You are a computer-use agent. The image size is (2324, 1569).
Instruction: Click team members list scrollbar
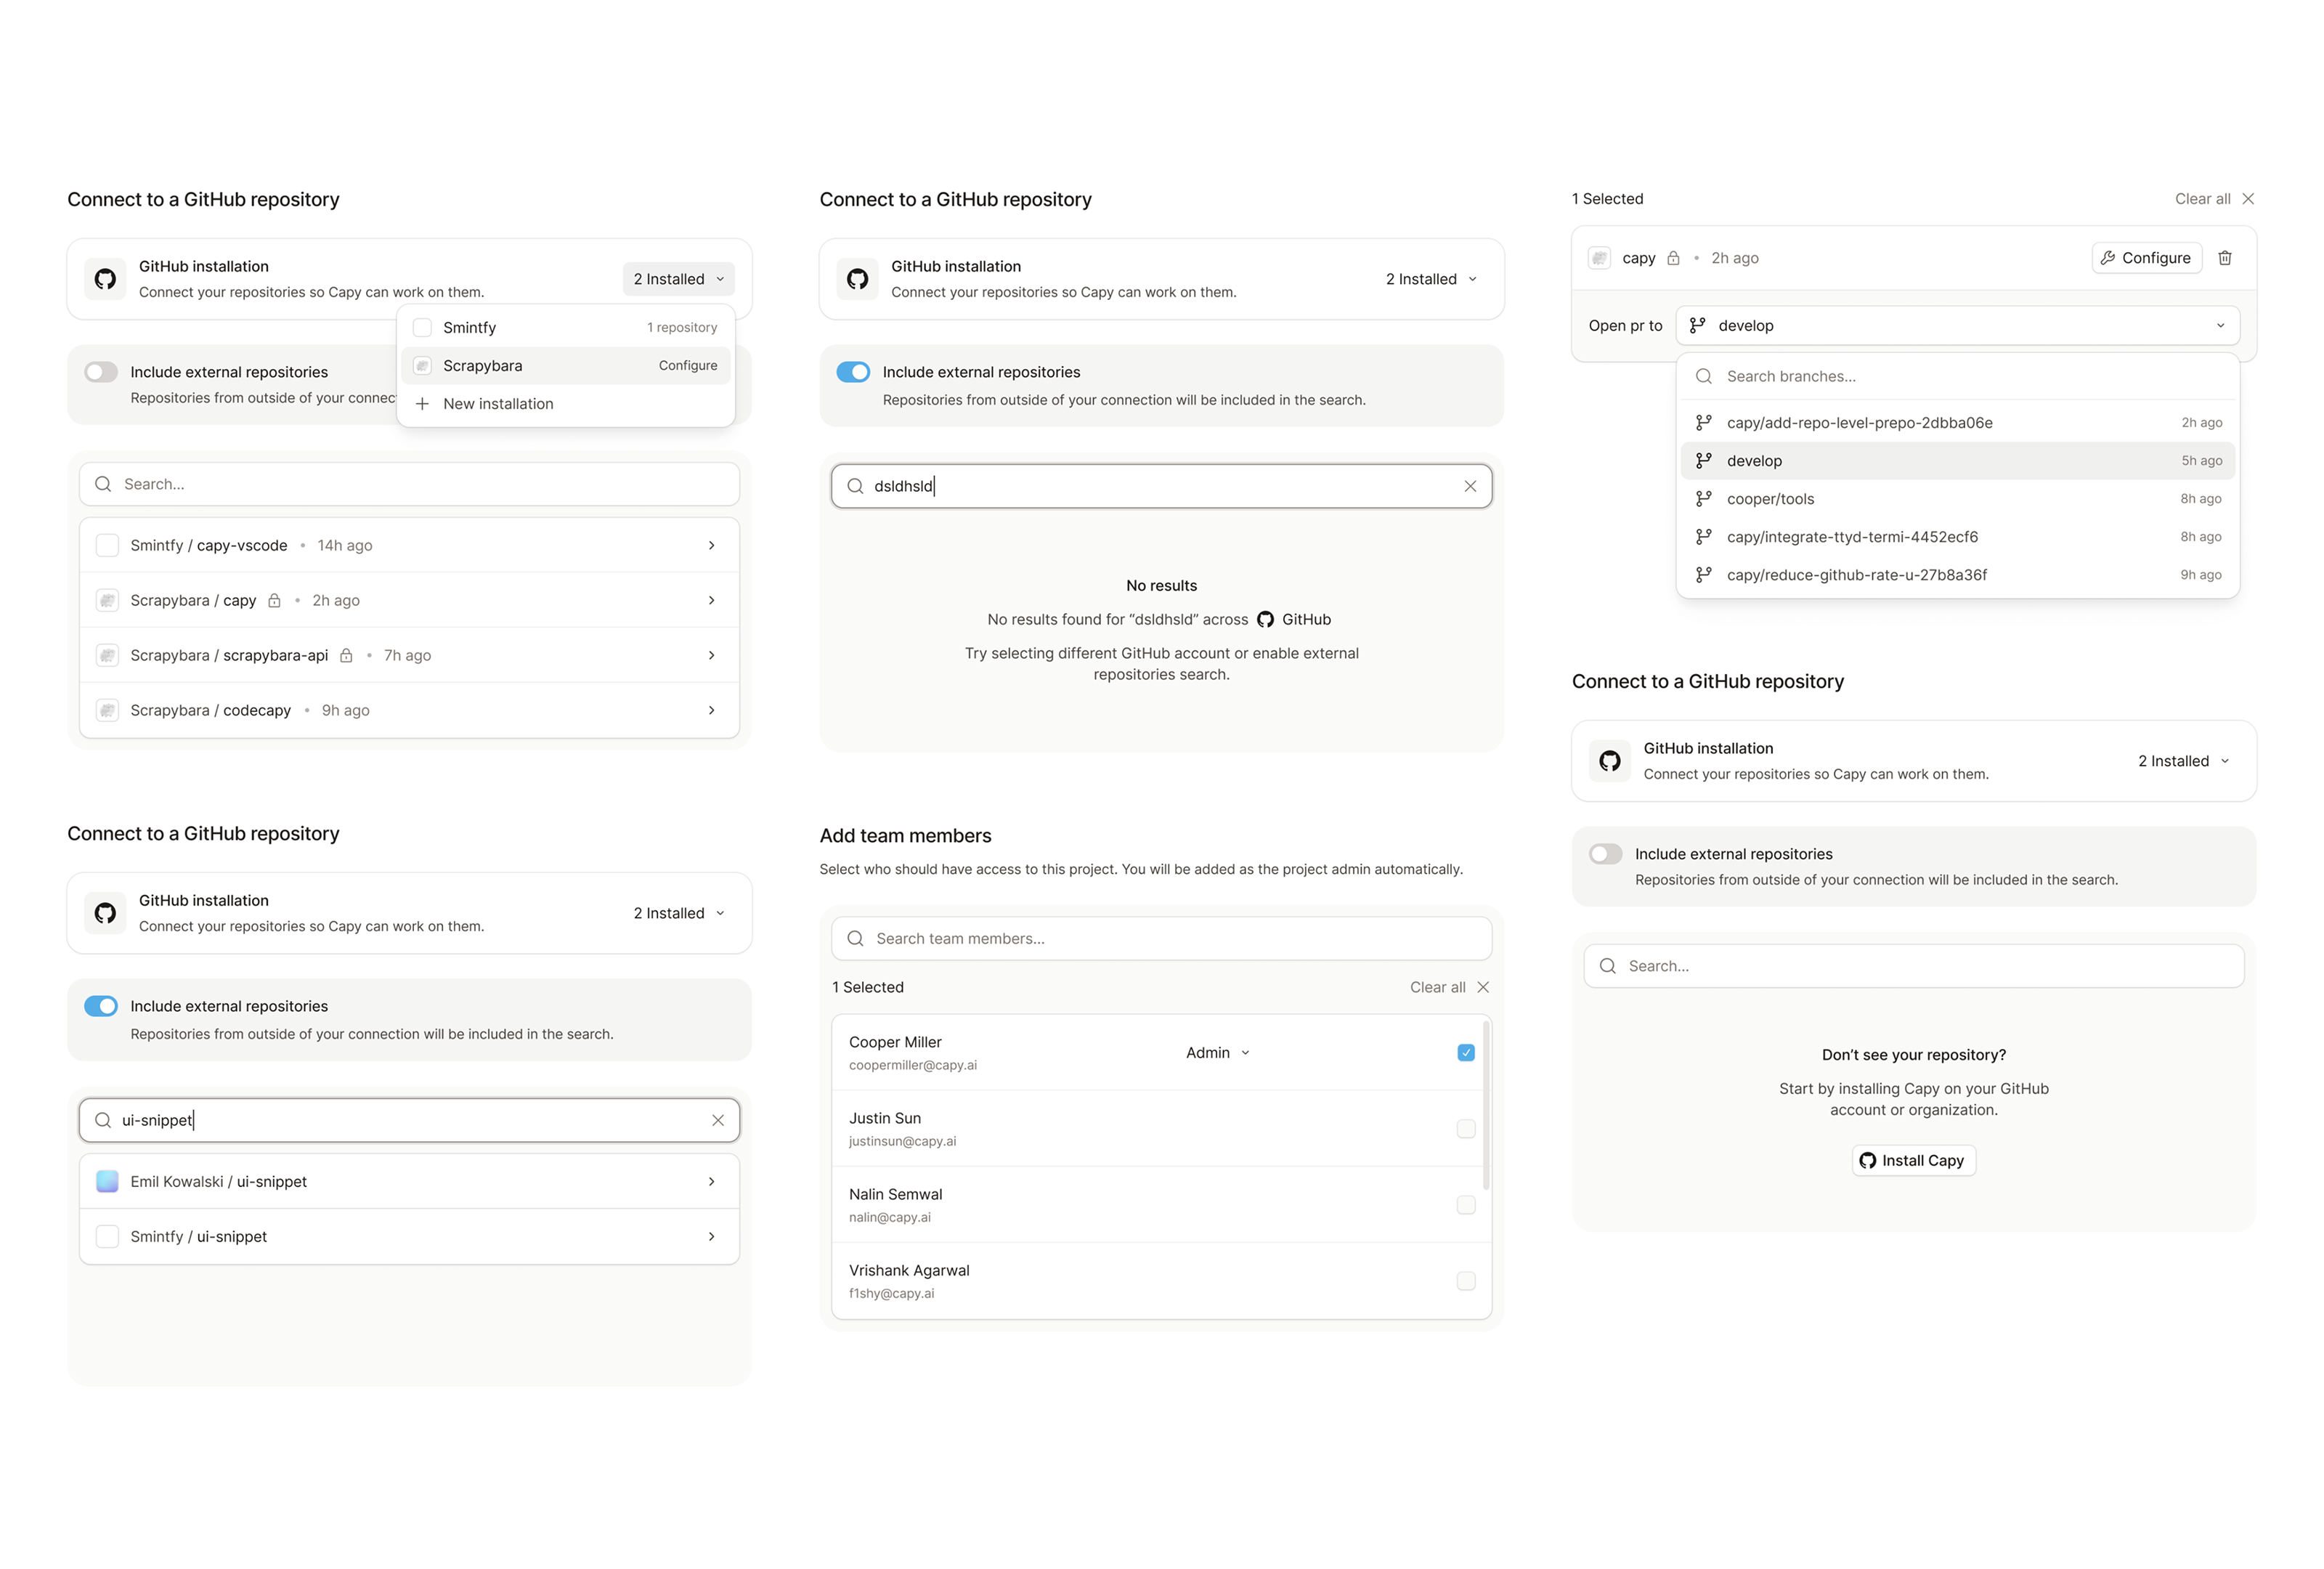1486,1105
